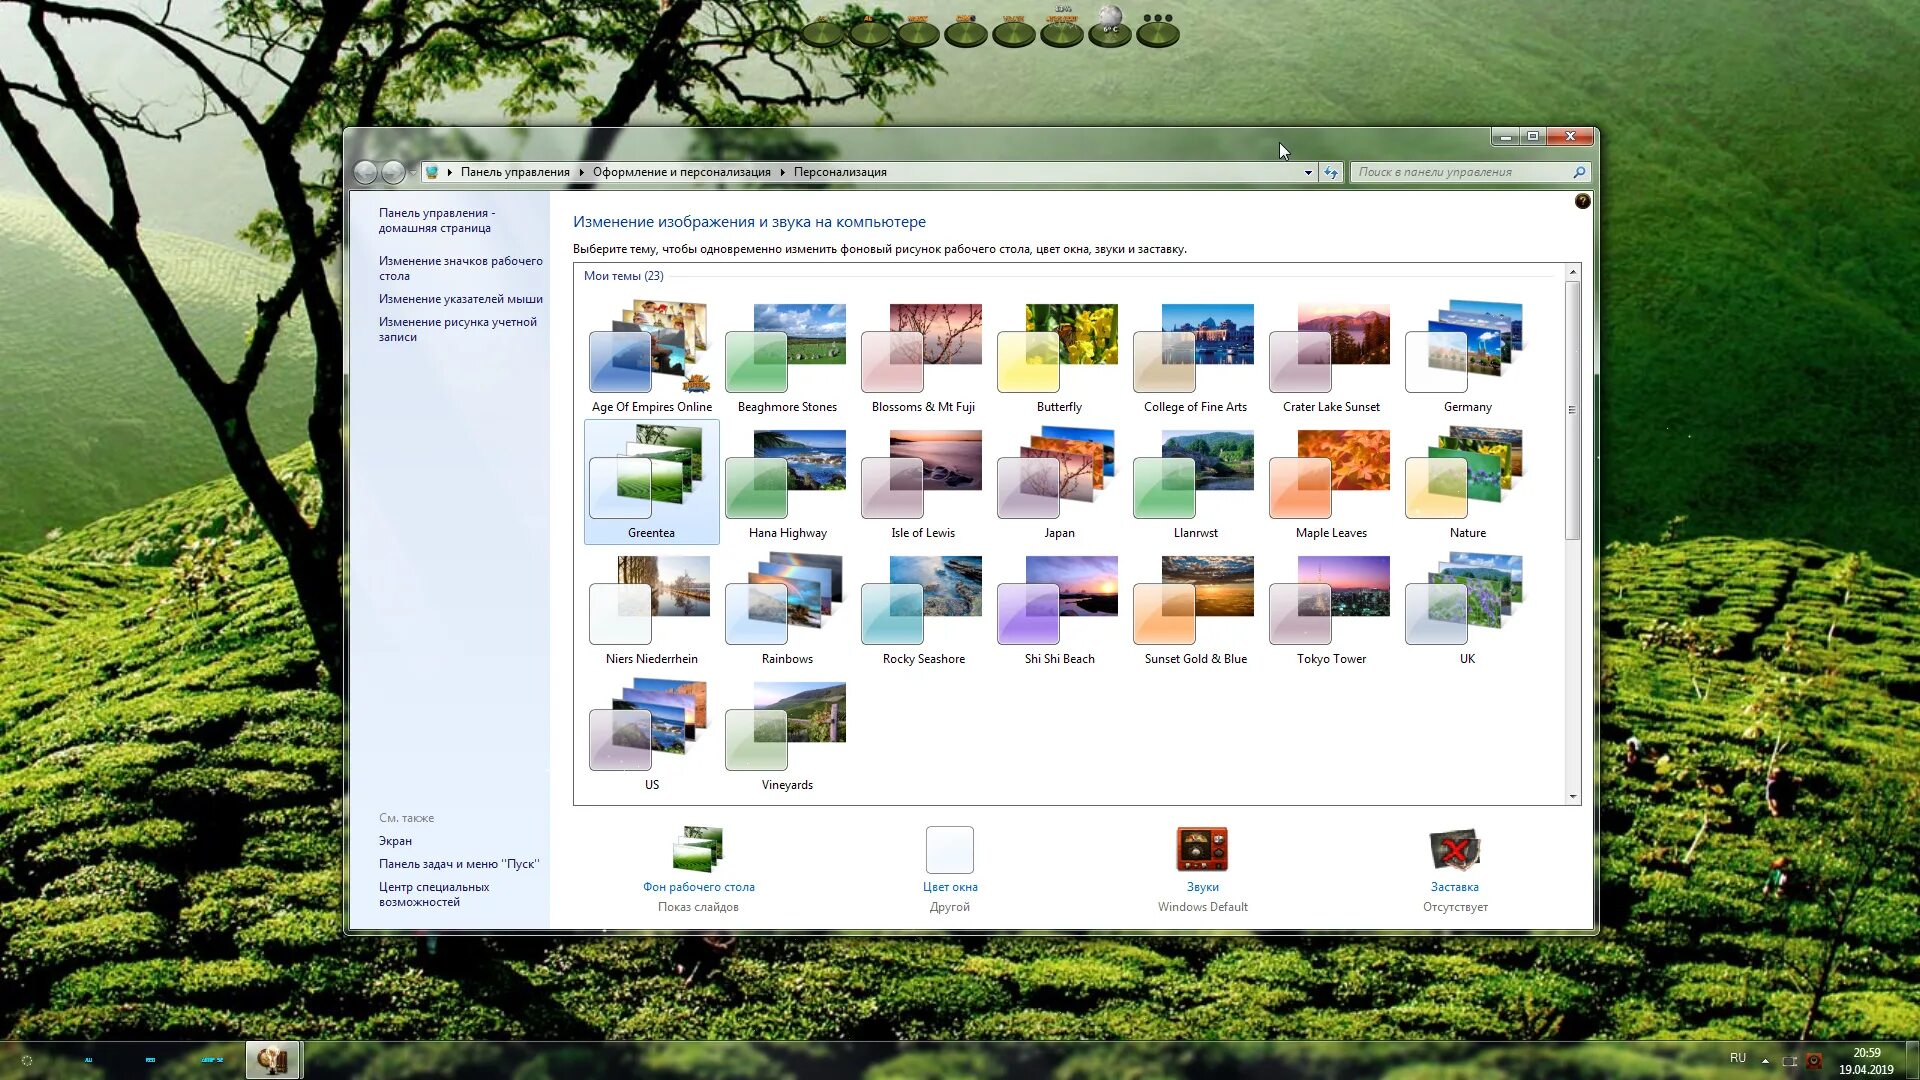Click the RU language indicator in tray
Screen dimensions: 1920x1080
1738,1058
